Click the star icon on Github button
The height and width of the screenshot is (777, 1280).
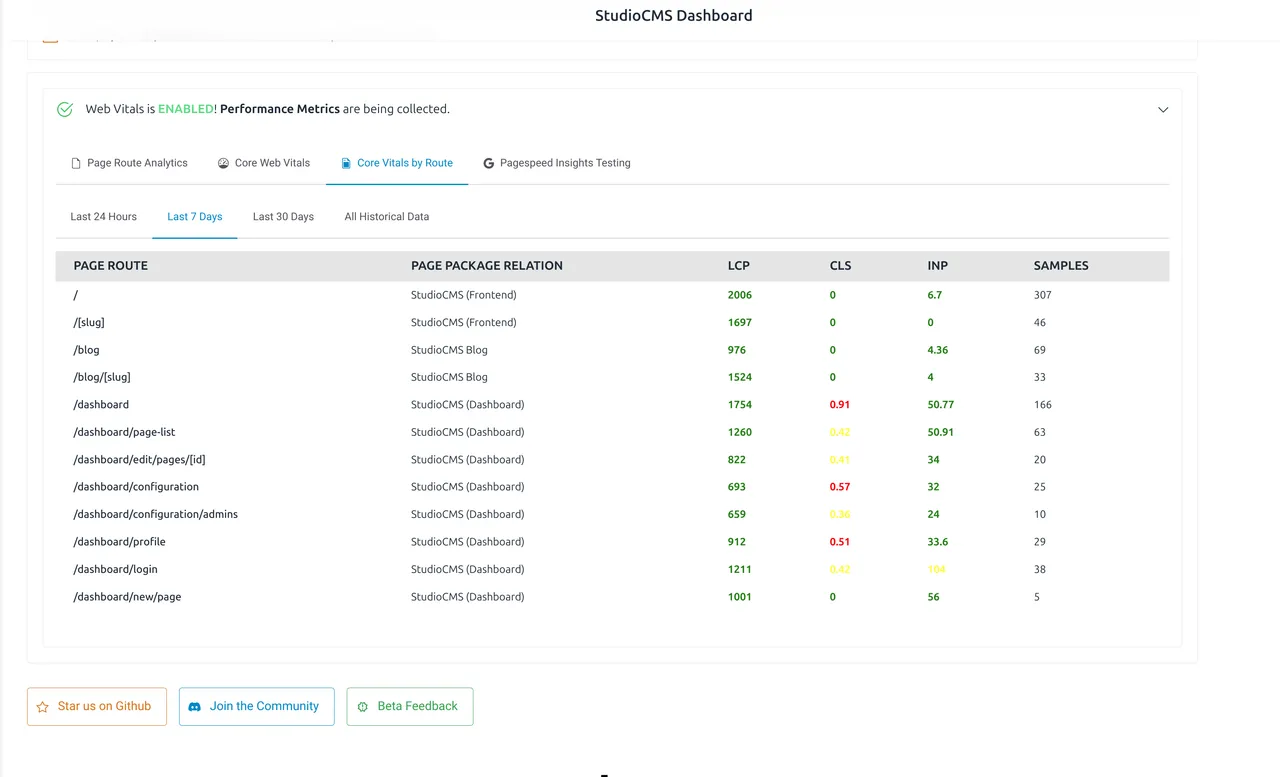[x=42, y=707]
